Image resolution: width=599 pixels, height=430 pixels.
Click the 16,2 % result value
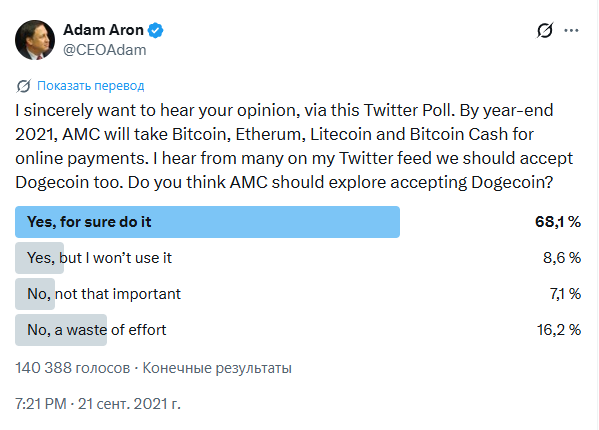pyautogui.click(x=559, y=330)
